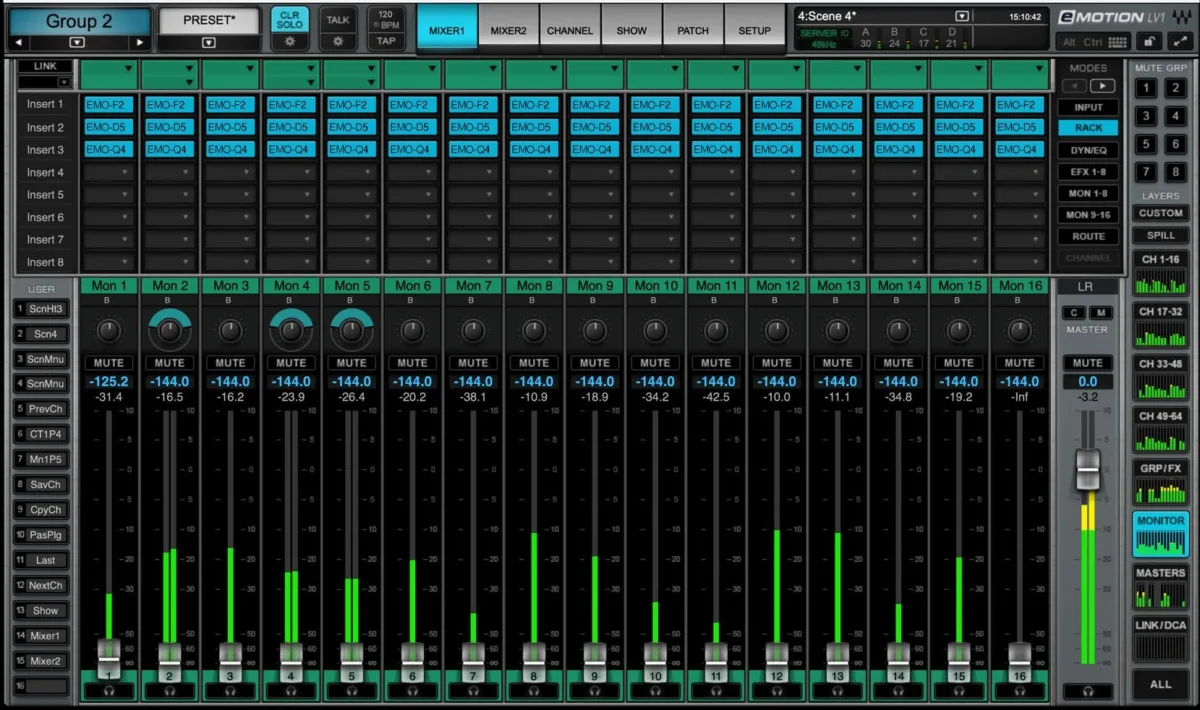Toggle the TALK button
Viewport: 1200px width, 710px height.
point(338,20)
